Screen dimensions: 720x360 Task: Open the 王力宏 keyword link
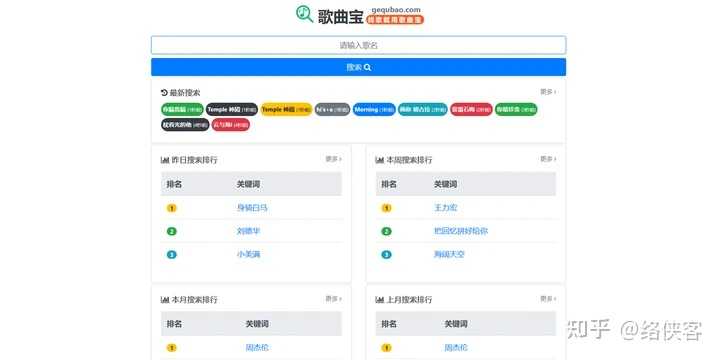point(445,208)
